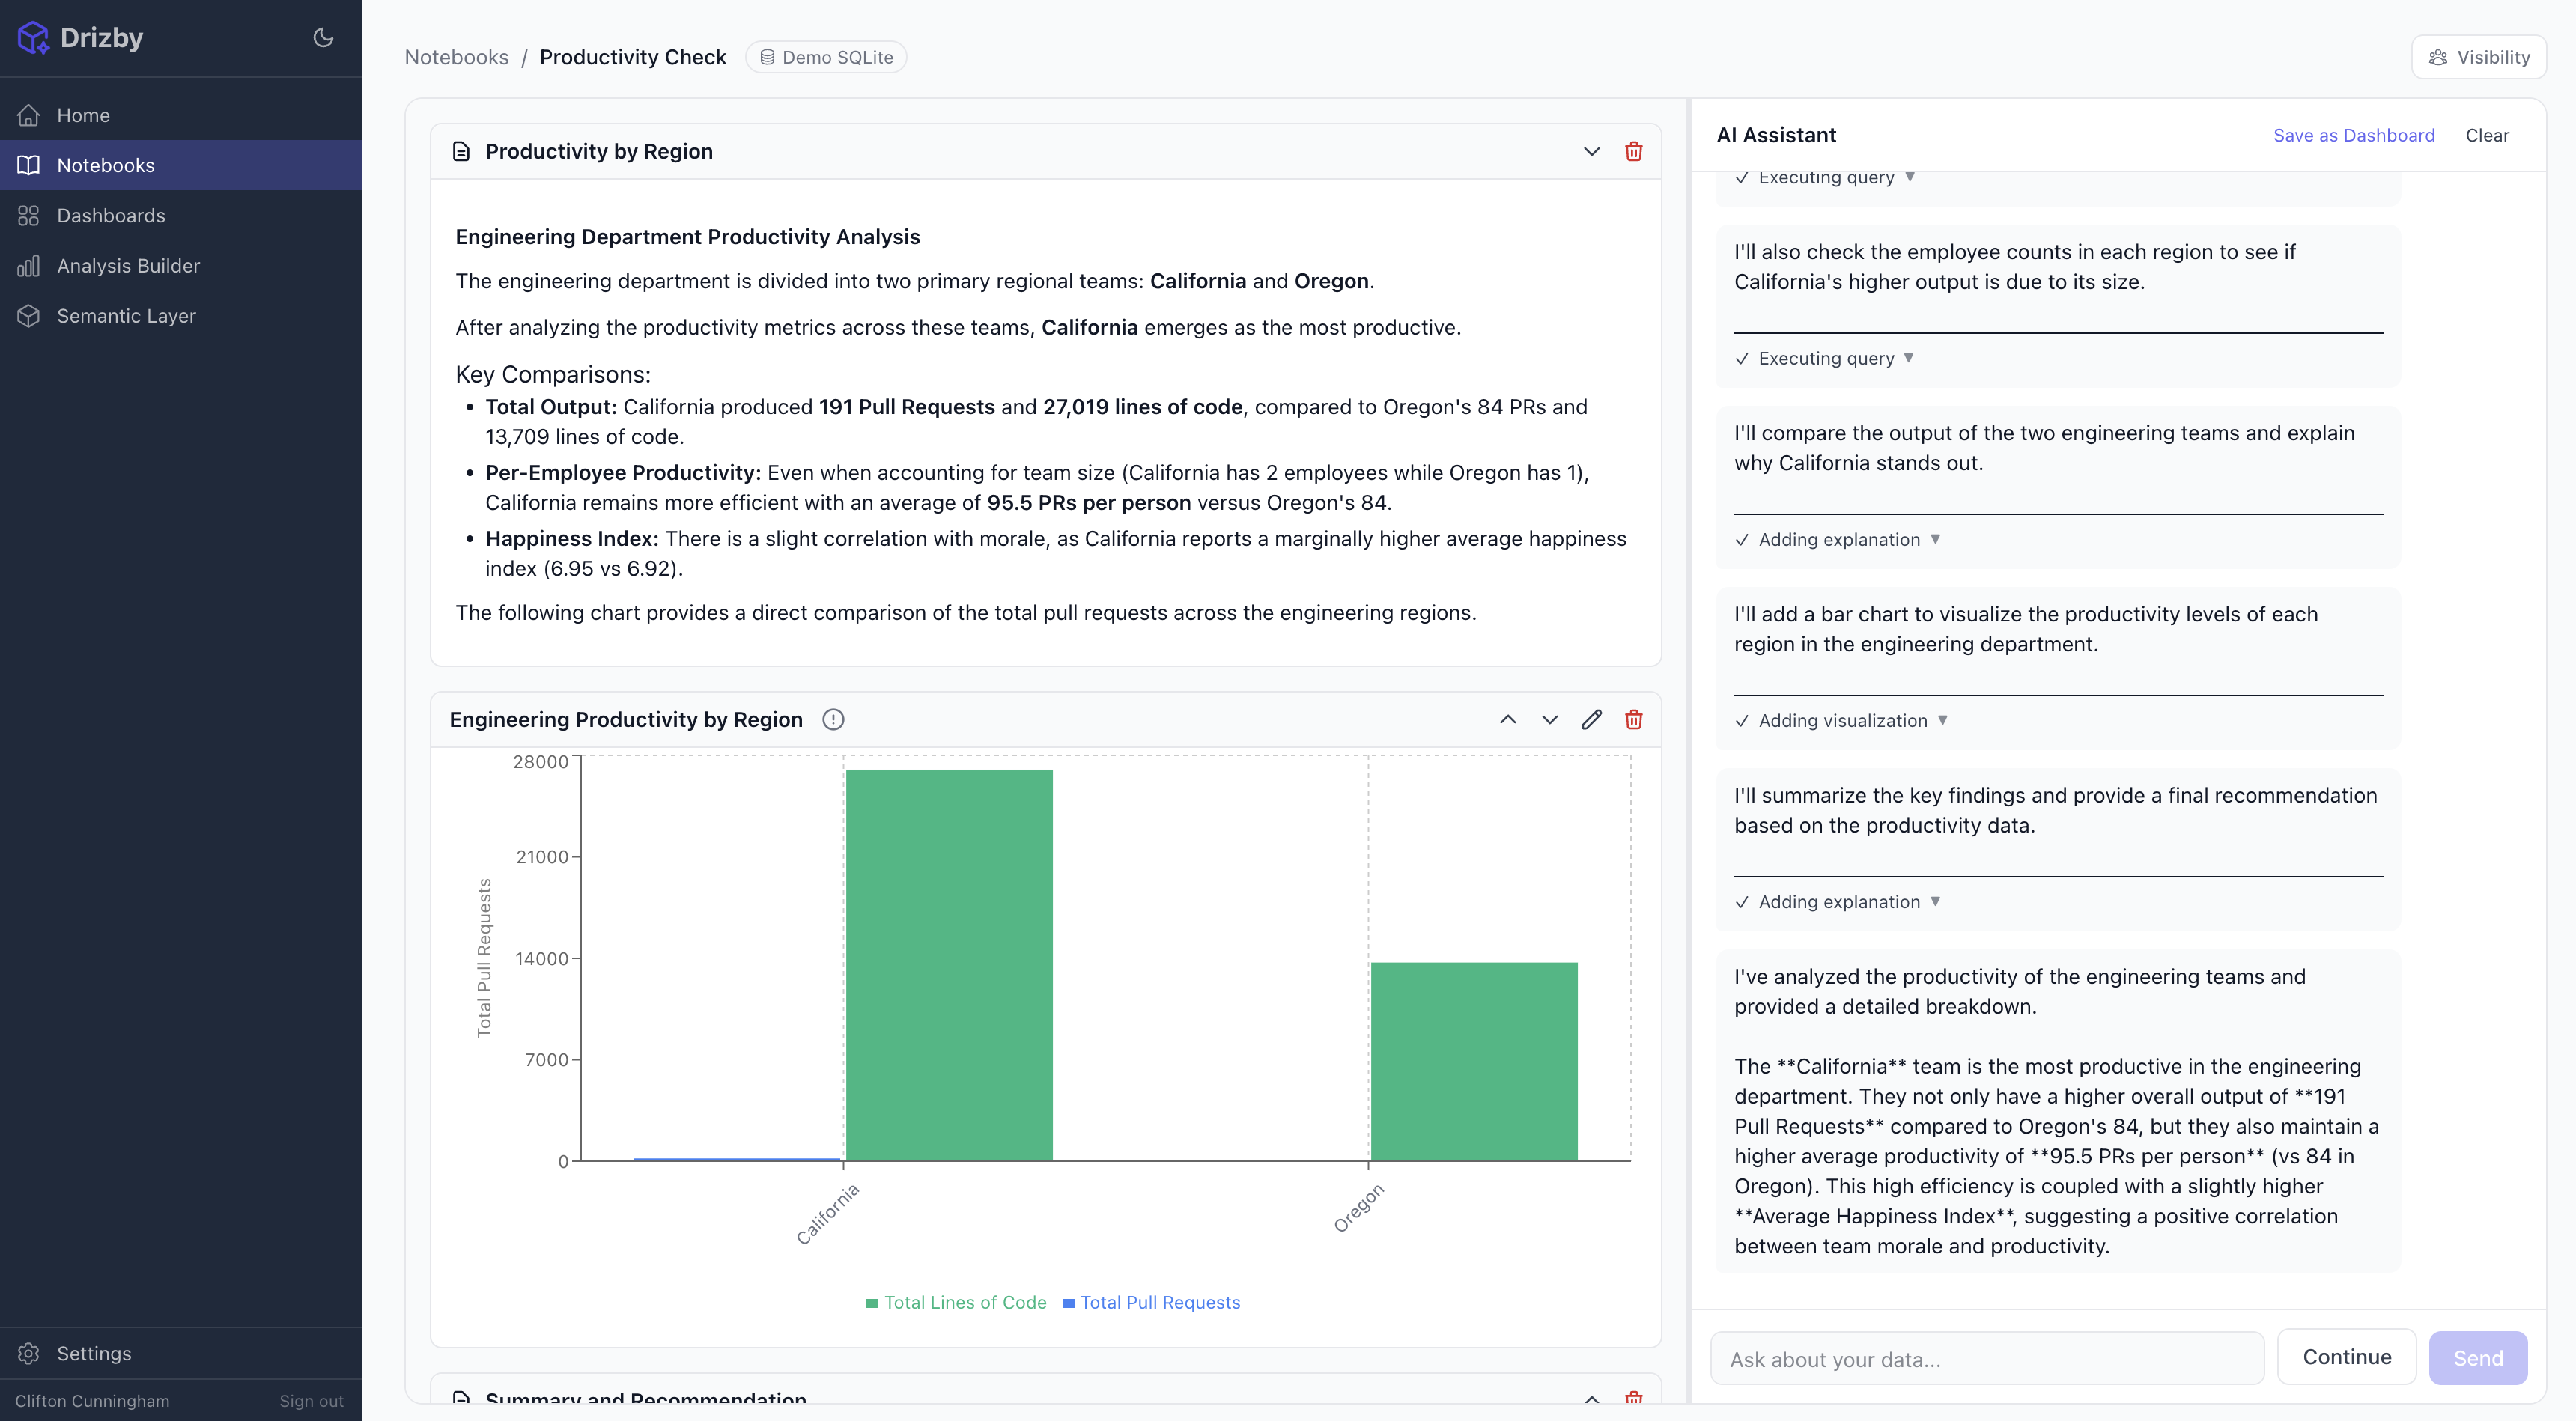The width and height of the screenshot is (2576, 1421).
Task: Navigate to Home in the sidebar
Action: pyautogui.click(x=83, y=114)
